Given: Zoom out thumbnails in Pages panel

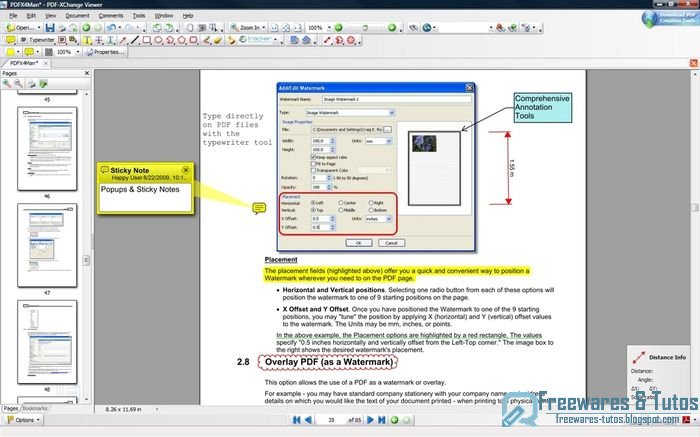Looking at the screenshot, I should (18, 83).
